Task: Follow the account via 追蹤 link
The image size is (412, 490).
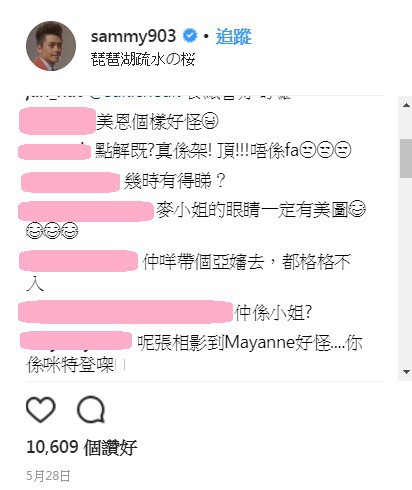Action: click(x=233, y=36)
